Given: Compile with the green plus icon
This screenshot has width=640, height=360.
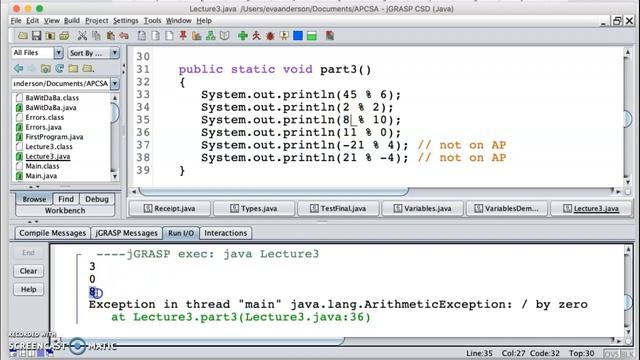Looking at the screenshot, I should click(243, 36).
